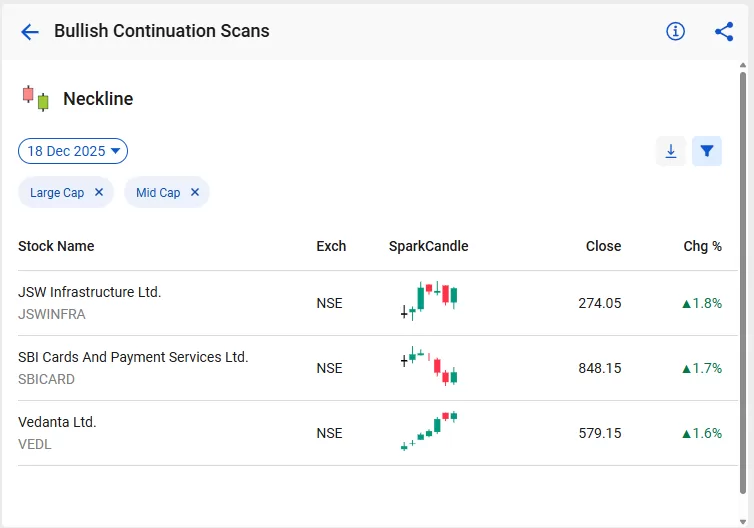This screenshot has height=528, width=754.
Task: Click the 1.8% change value
Action: [x=702, y=303]
